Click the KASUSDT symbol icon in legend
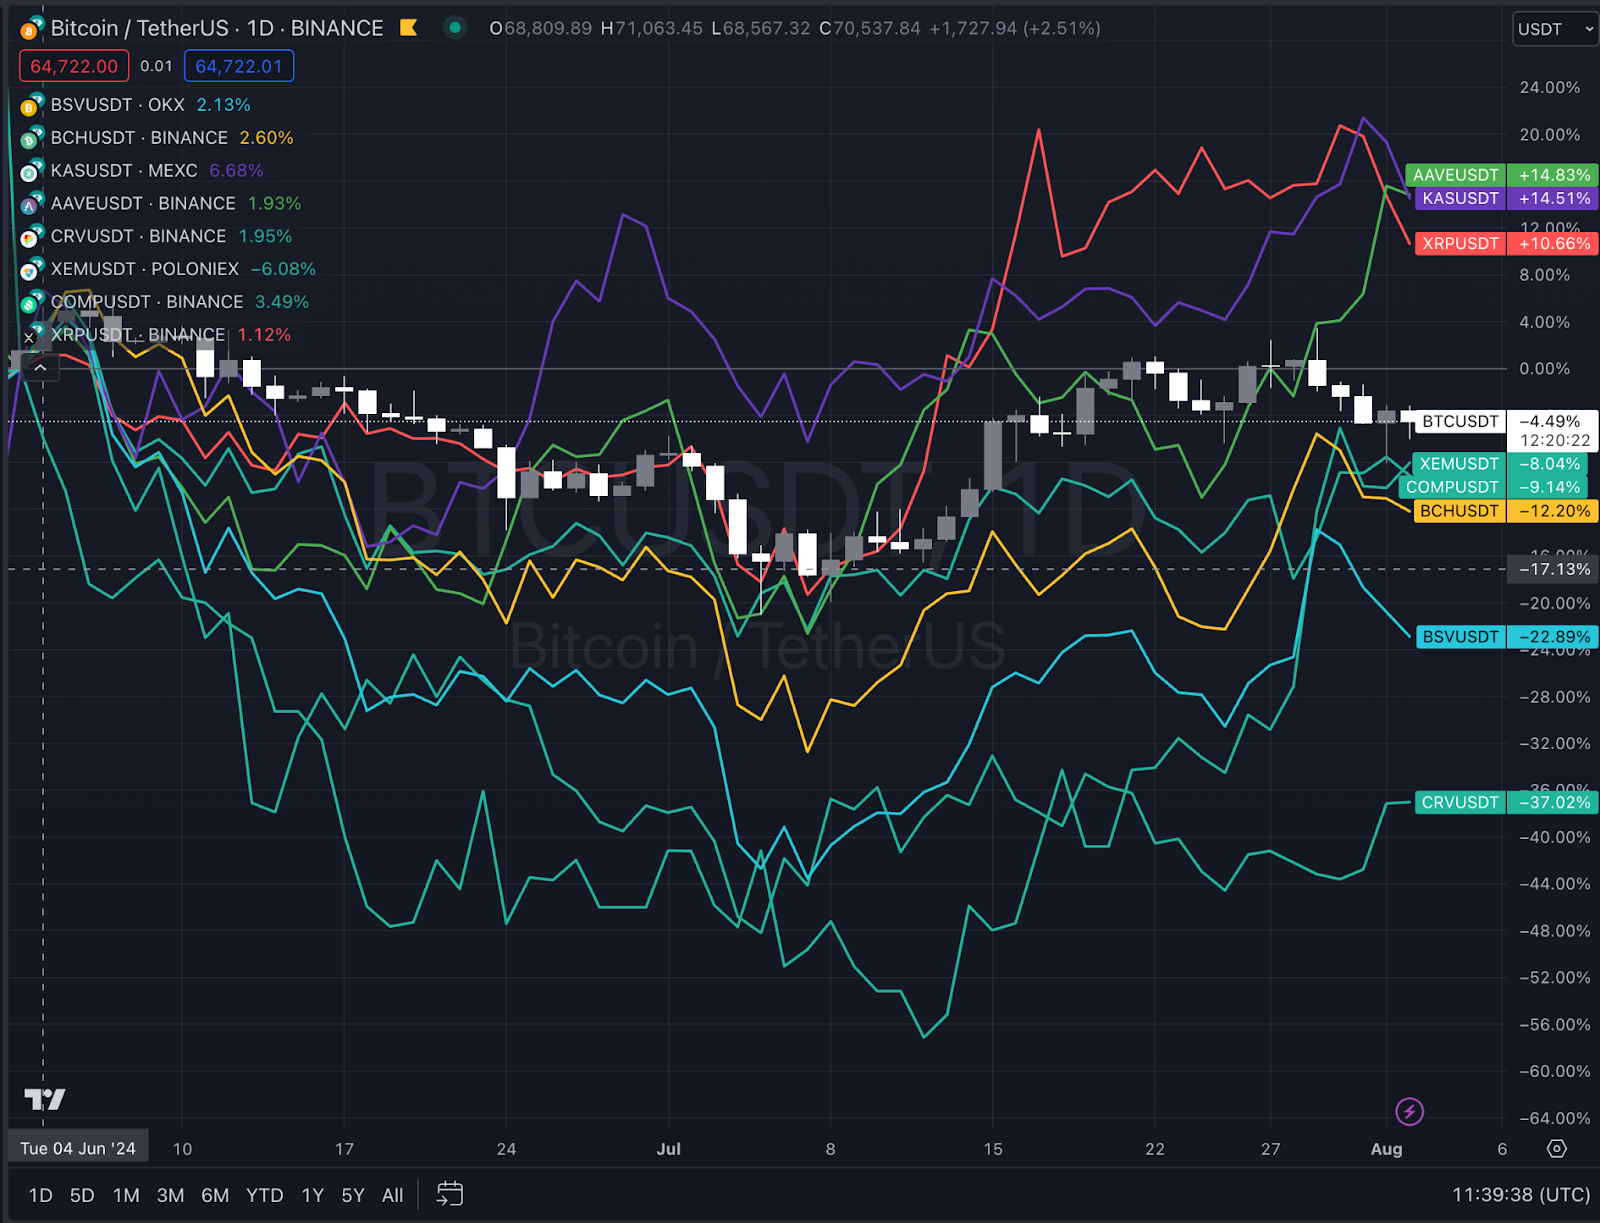This screenshot has width=1600, height=1223. point(31,171)
